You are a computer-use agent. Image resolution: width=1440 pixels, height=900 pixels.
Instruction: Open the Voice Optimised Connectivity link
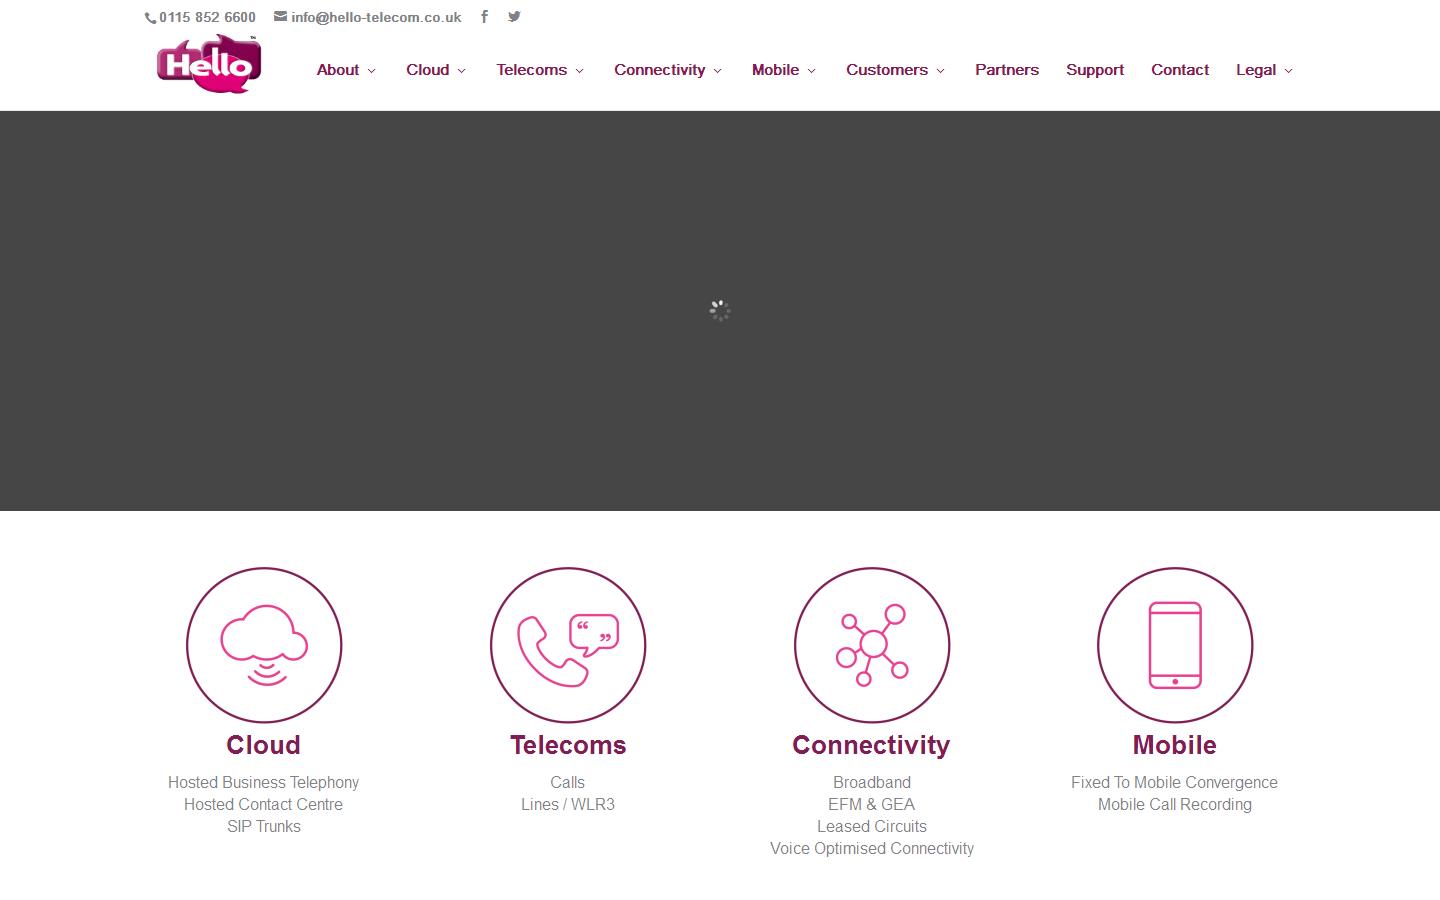coord(871,848)
